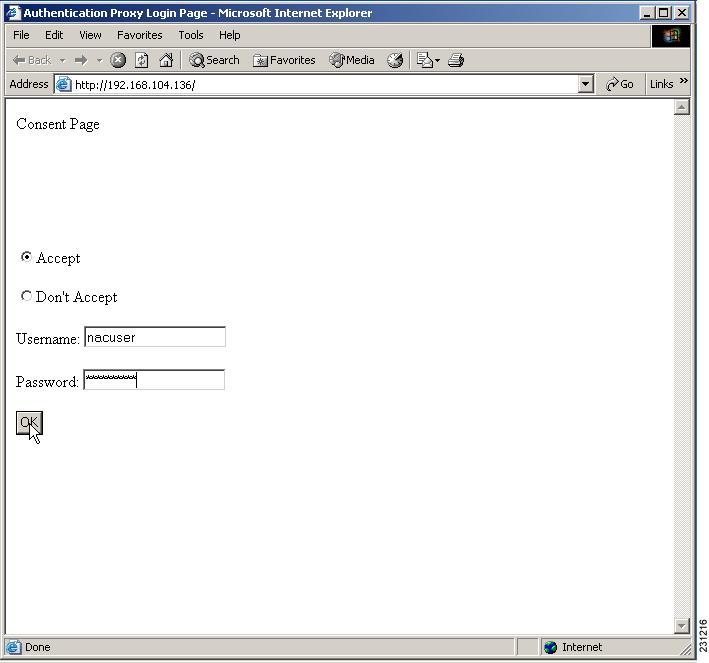Image resolution: width=709 pixels, height=663 pixels.
Task: Select the Accept radio button
Action: pos(26,257)
